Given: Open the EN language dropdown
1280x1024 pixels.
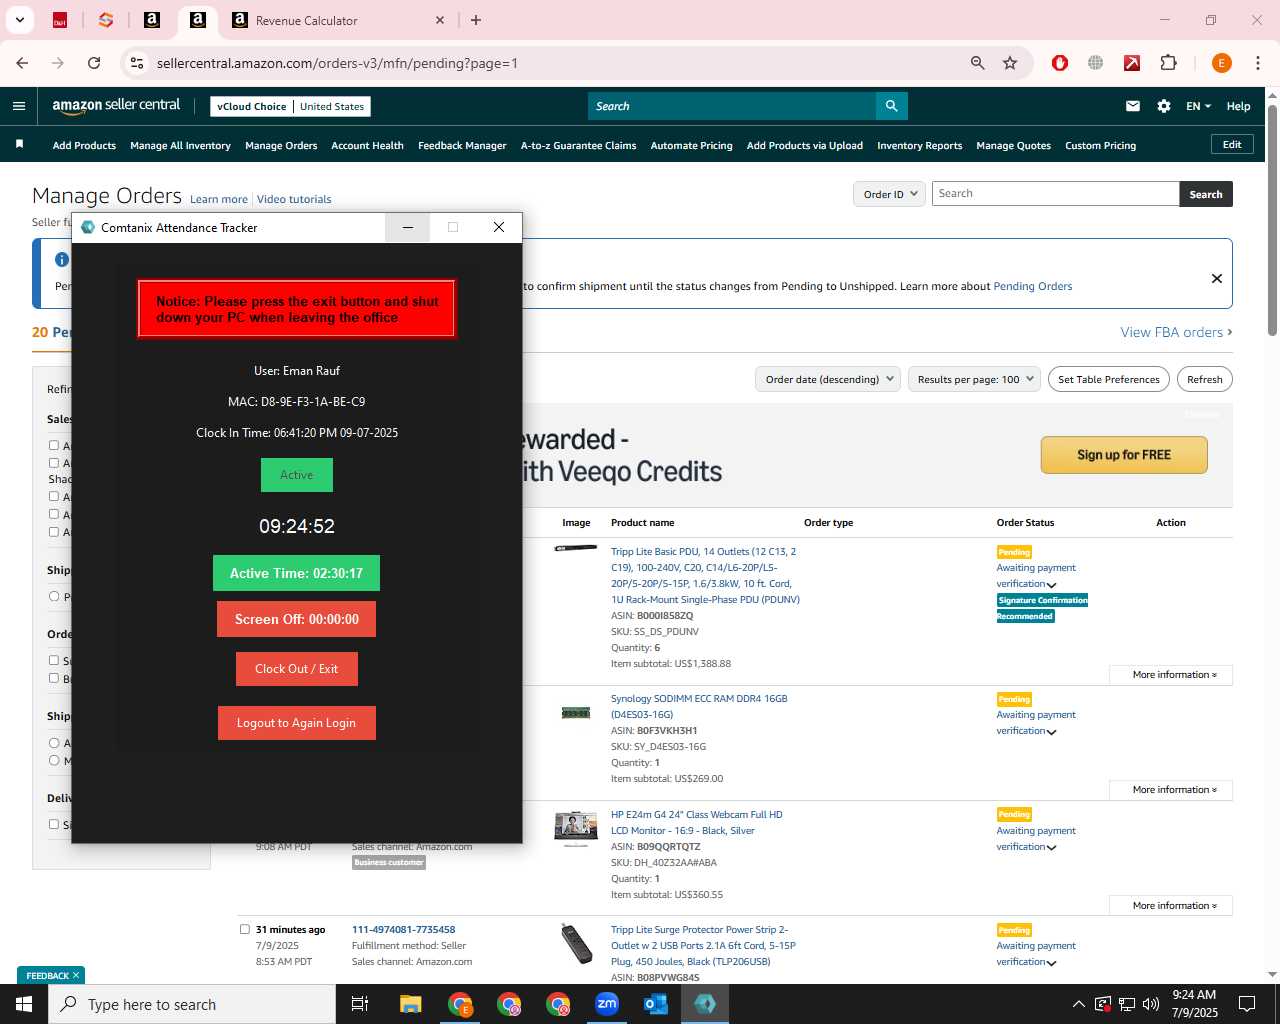Looking at the screenshot, I should click(1198, 106).
